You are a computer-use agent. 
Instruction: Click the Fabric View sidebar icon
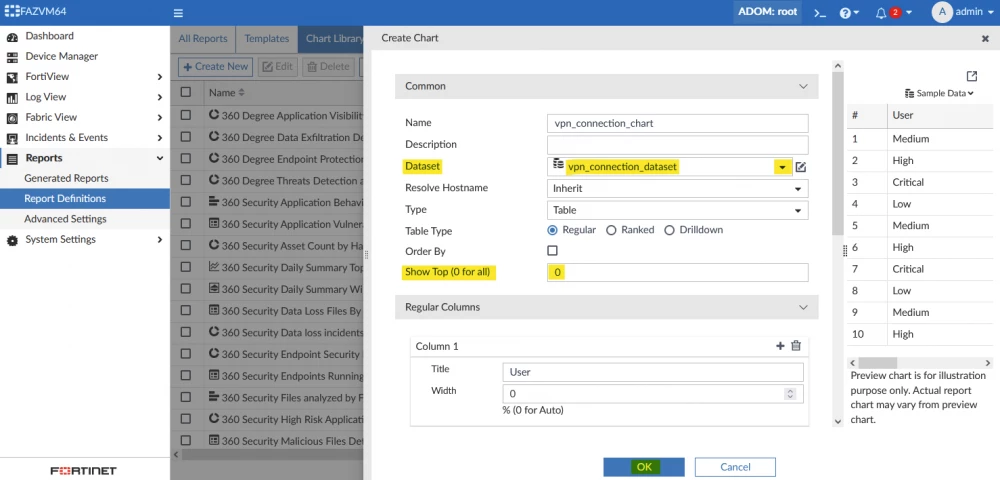pyautogui.click(x=12, y=118)
